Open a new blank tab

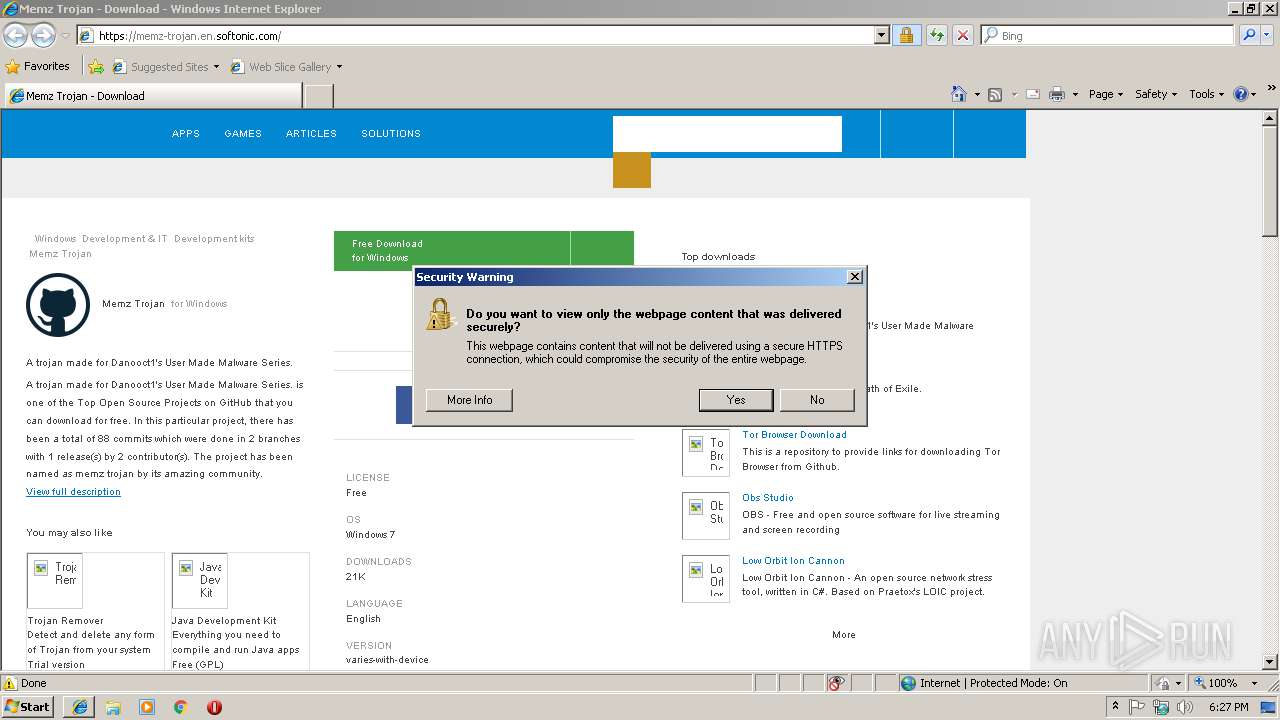tap(318, 96)
